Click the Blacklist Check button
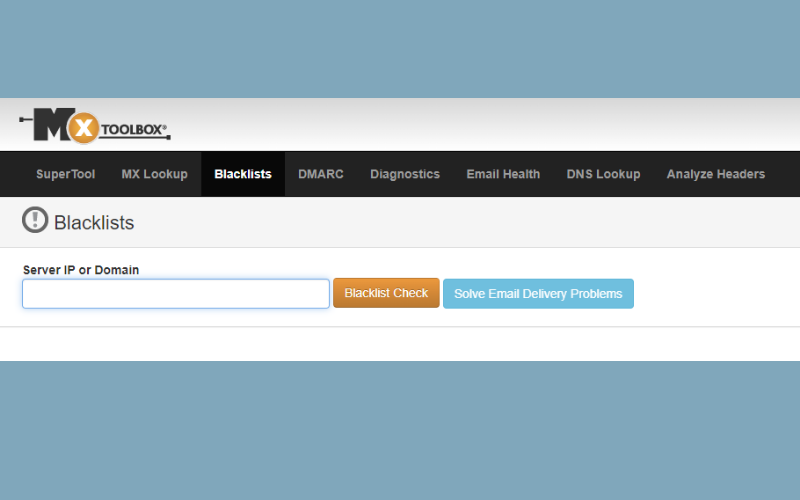 [x=386, y=293]
